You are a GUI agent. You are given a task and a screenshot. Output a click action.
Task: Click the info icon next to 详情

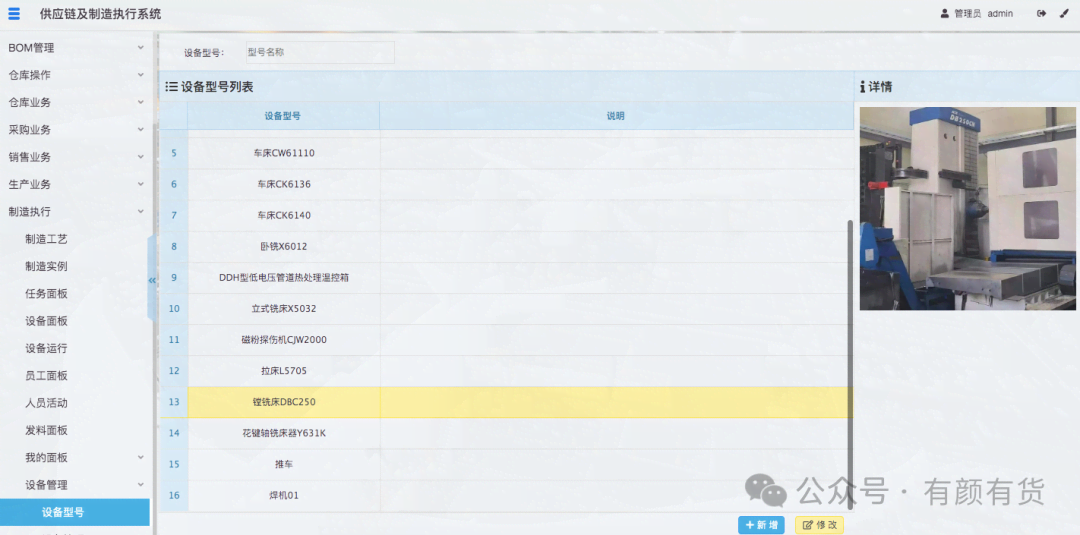(863, 87)
